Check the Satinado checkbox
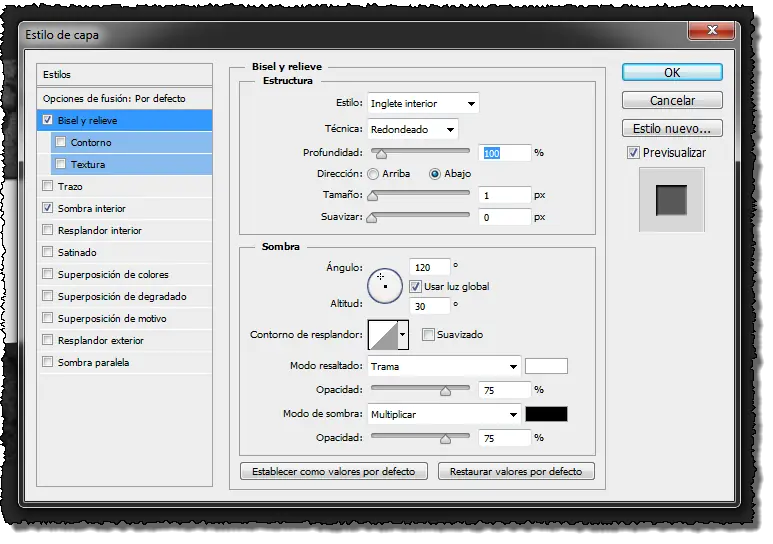 point(47,252)
